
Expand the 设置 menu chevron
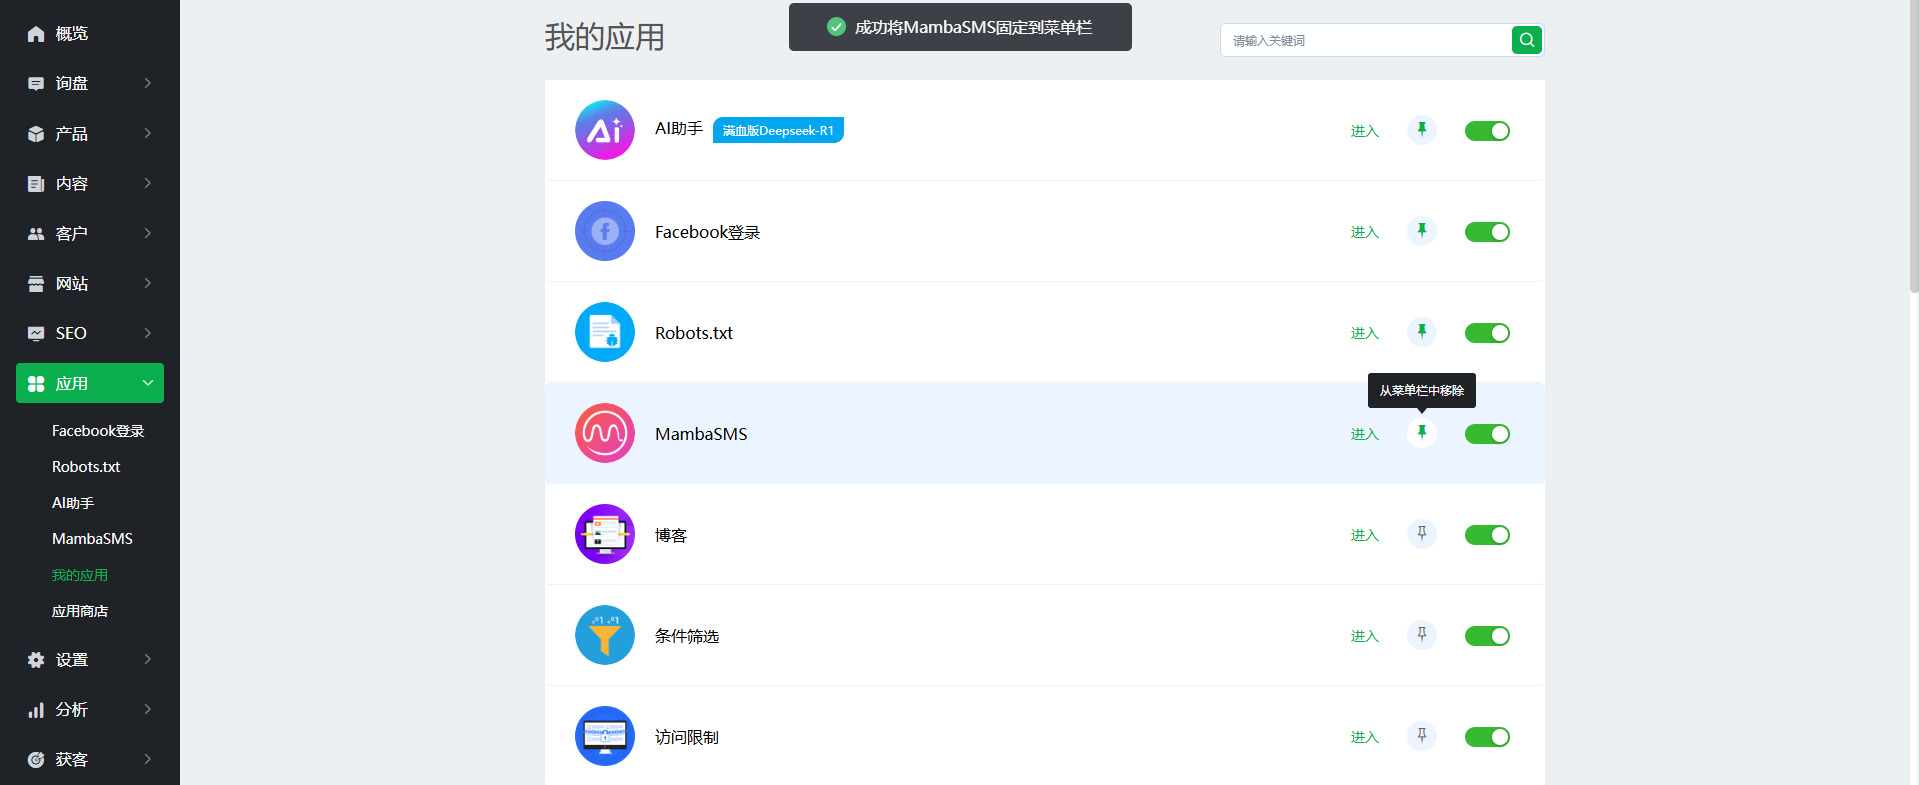click(148, 659)
